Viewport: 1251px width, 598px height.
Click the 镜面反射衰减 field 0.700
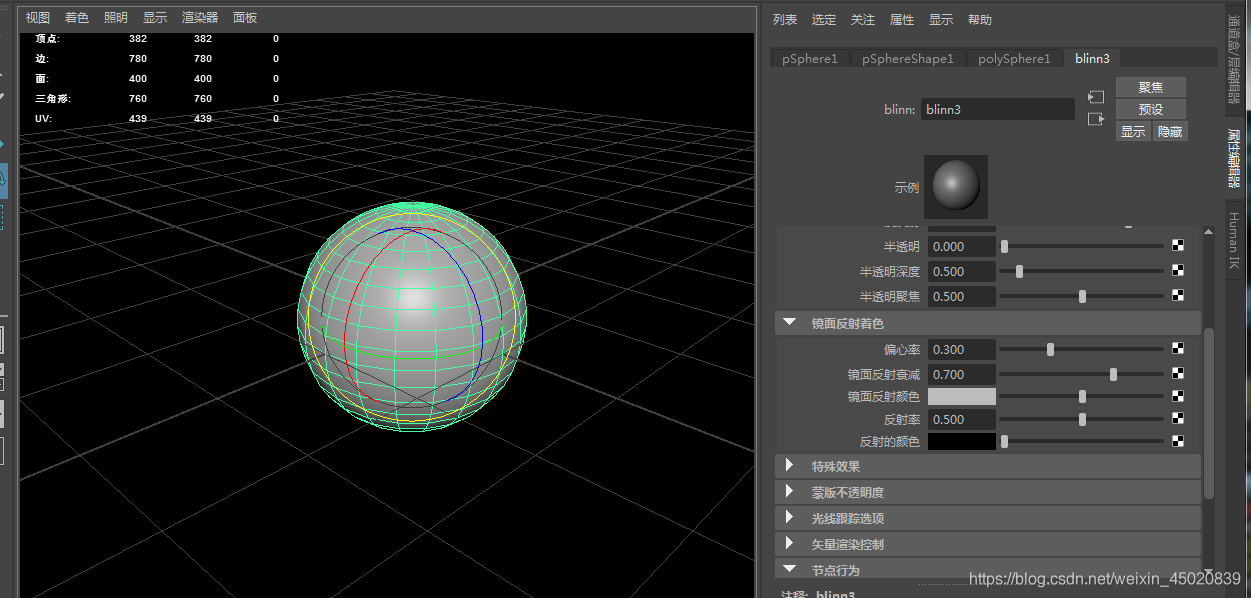pos(962,374)
